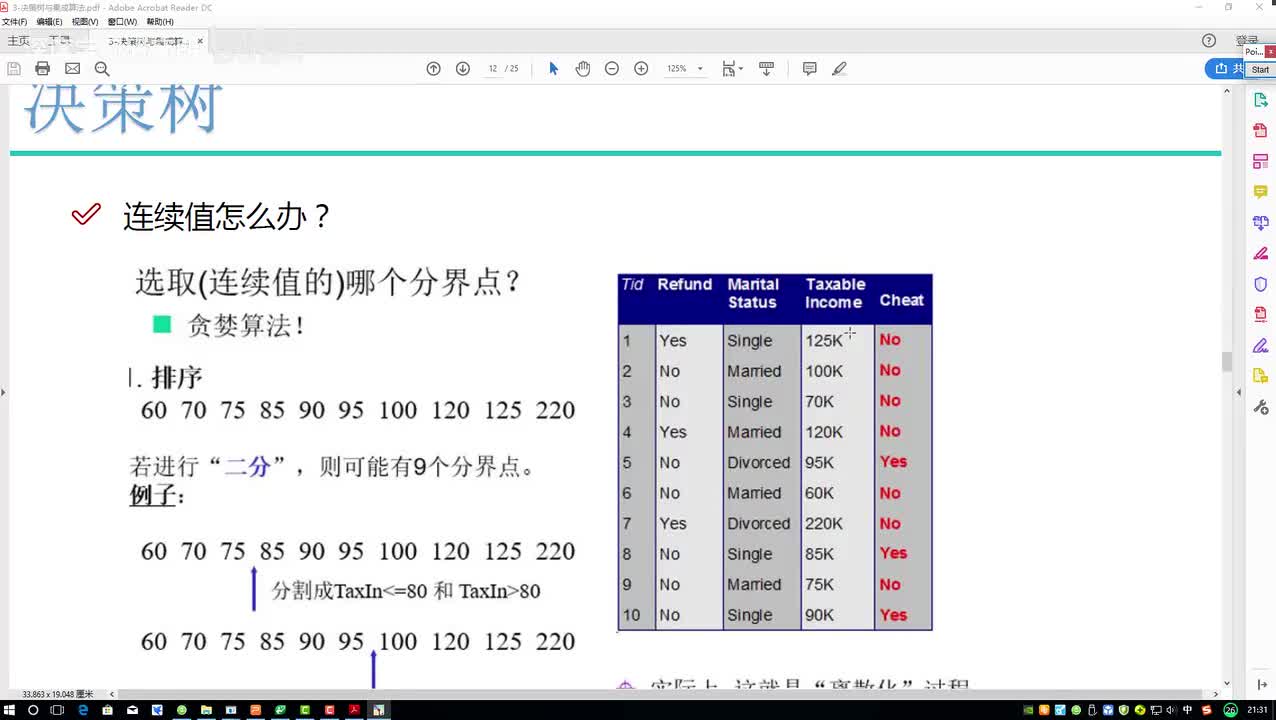Screen dimensions: 1276x720
Task: Add a sticky note comment
Action: click(x=810, y=69)
